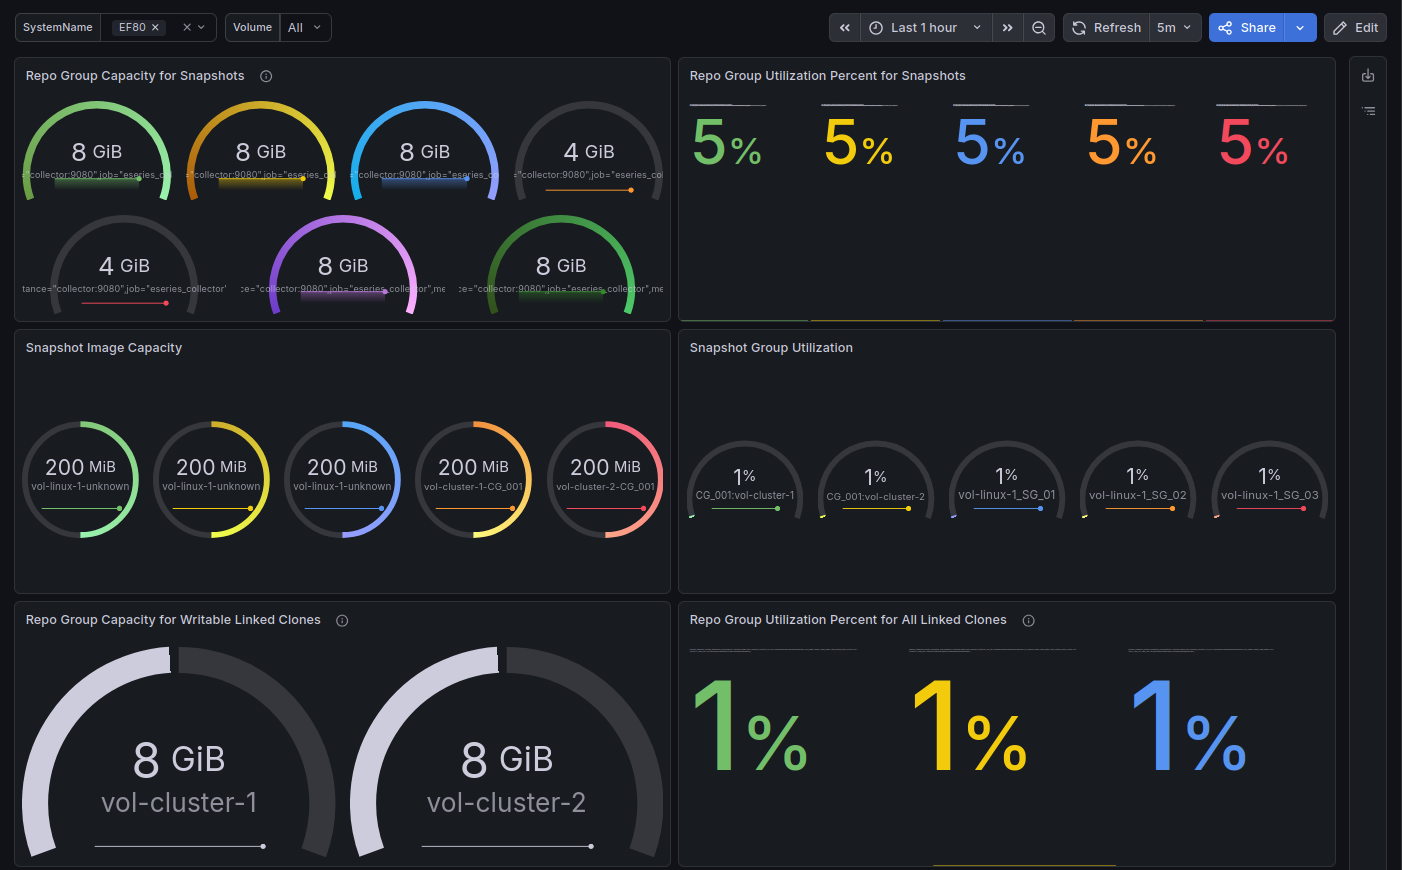This screenshot has width=1402, height=870.
Task: Click the Share button
Action: 1247,28
